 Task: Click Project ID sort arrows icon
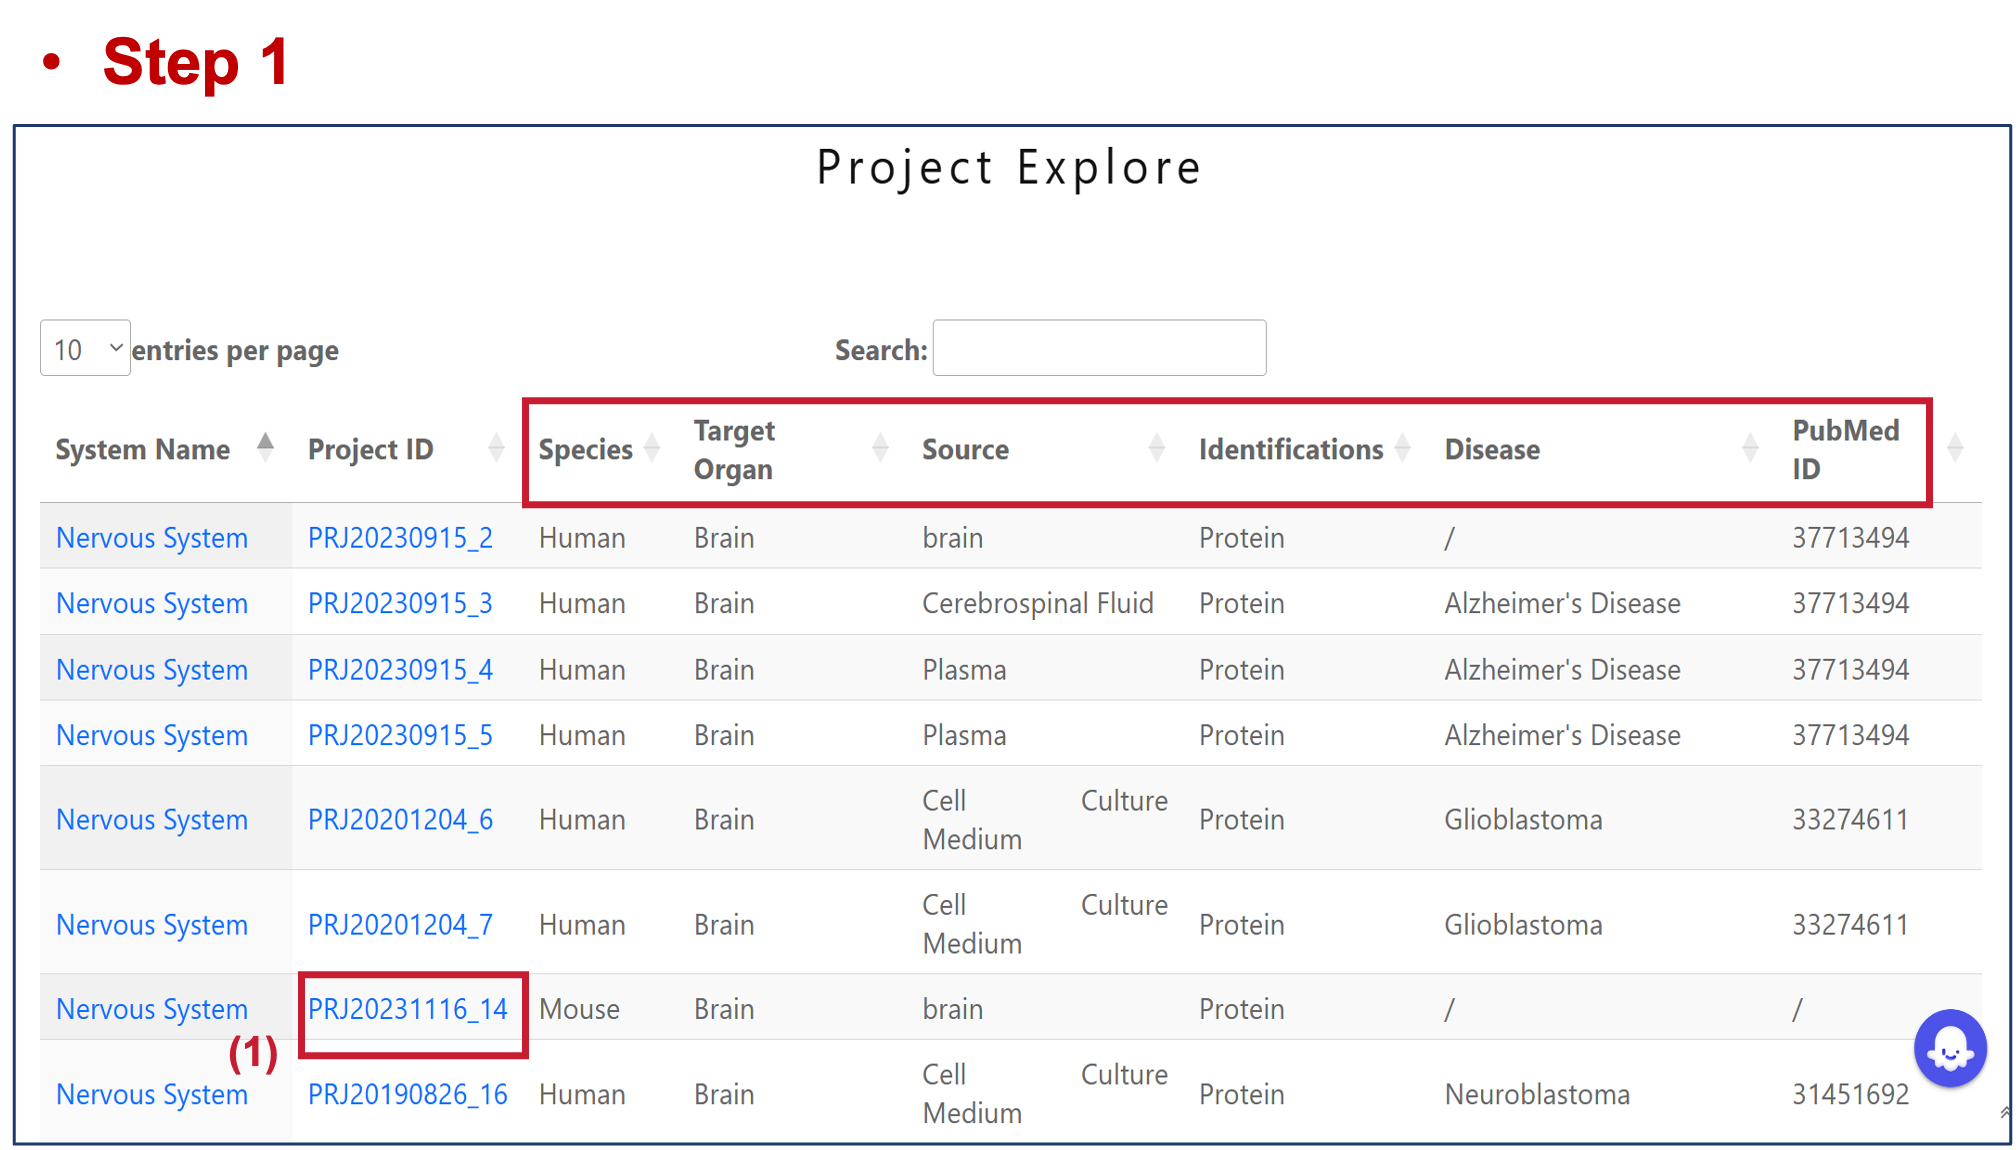tap(496, 448)
